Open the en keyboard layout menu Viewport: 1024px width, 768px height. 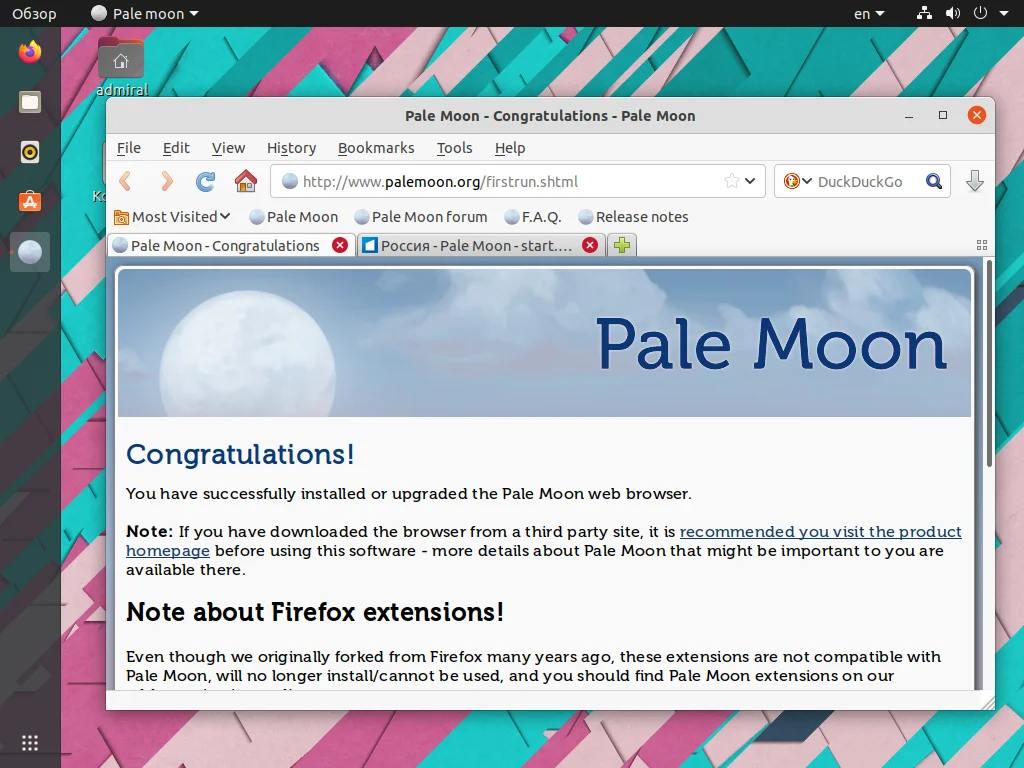[869, 13]
